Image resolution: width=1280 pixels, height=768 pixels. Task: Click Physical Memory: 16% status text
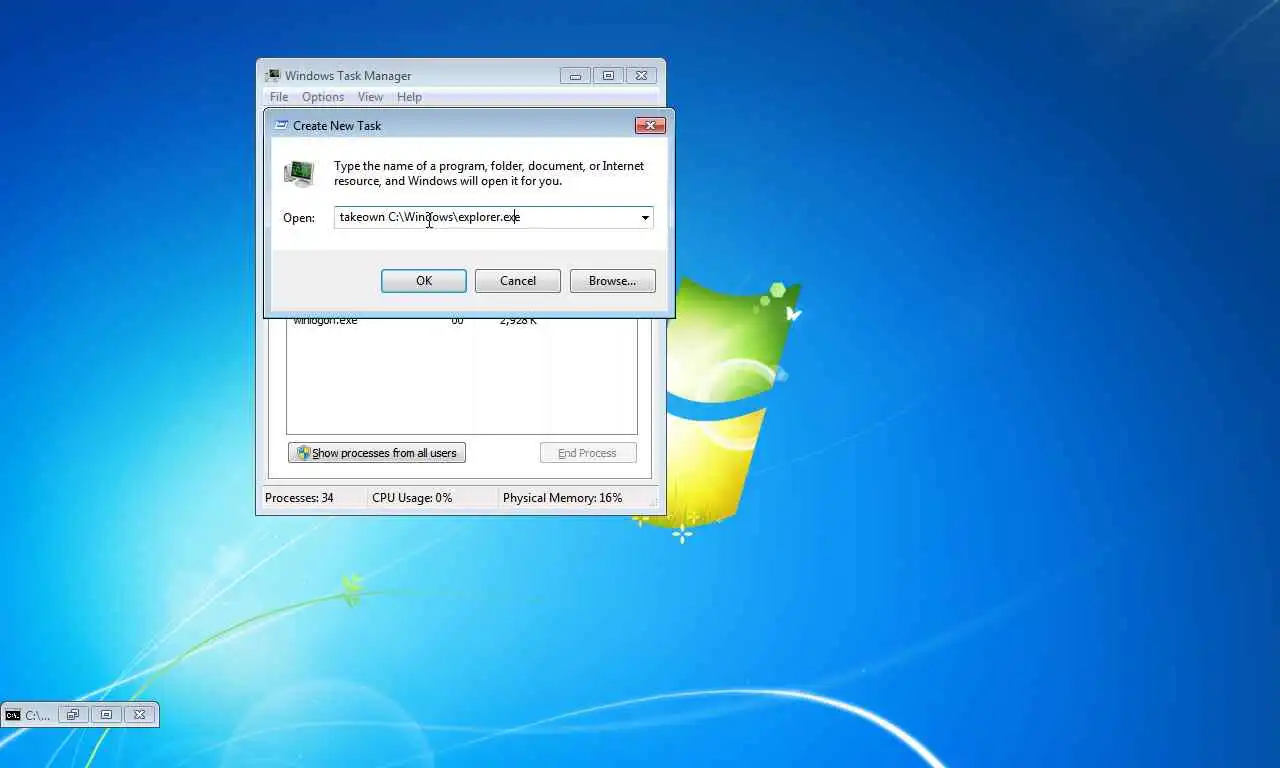point(562,498)
